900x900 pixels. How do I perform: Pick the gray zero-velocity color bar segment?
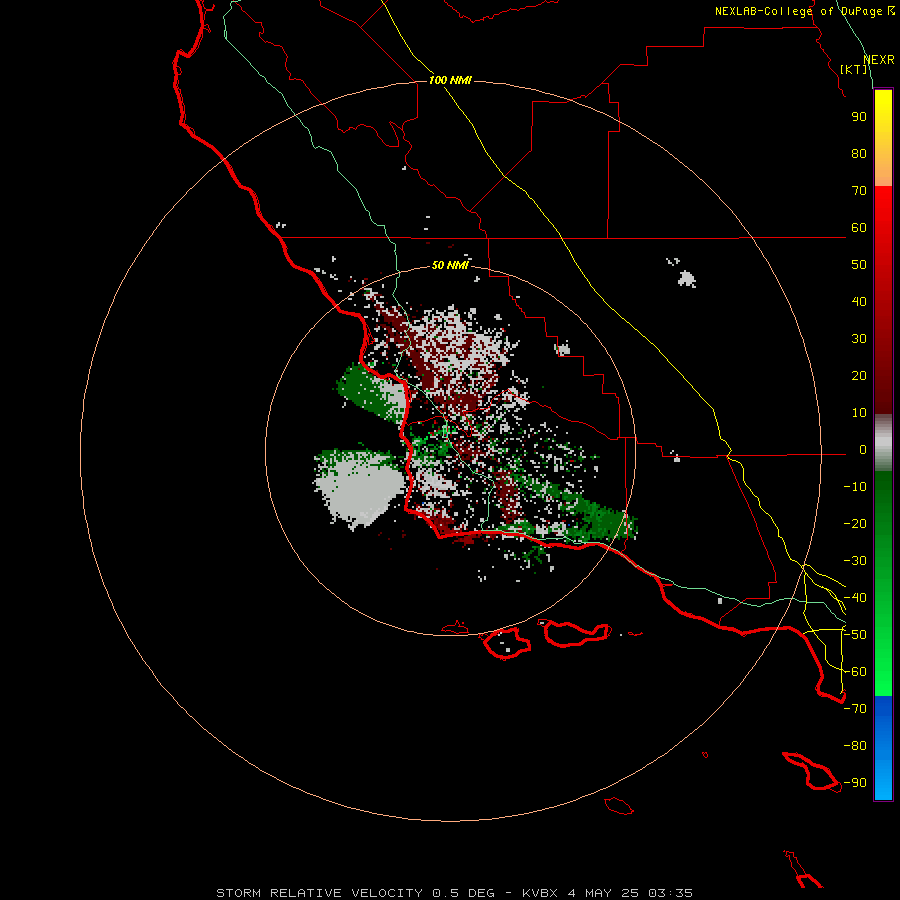point(883,443)
